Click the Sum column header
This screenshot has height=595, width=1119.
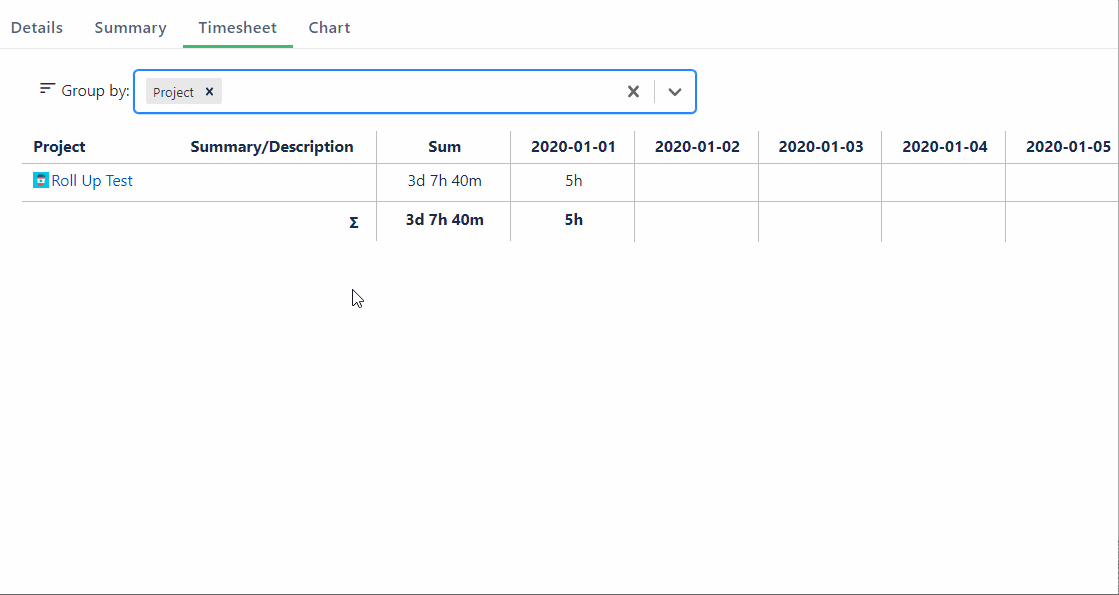[x=443, y=146]
